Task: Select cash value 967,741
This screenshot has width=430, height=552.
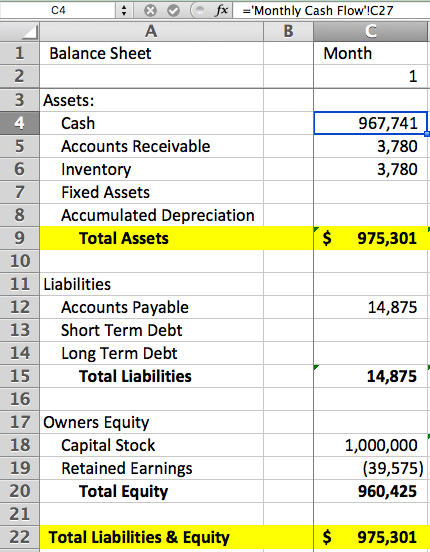Action: click(371, 123)
